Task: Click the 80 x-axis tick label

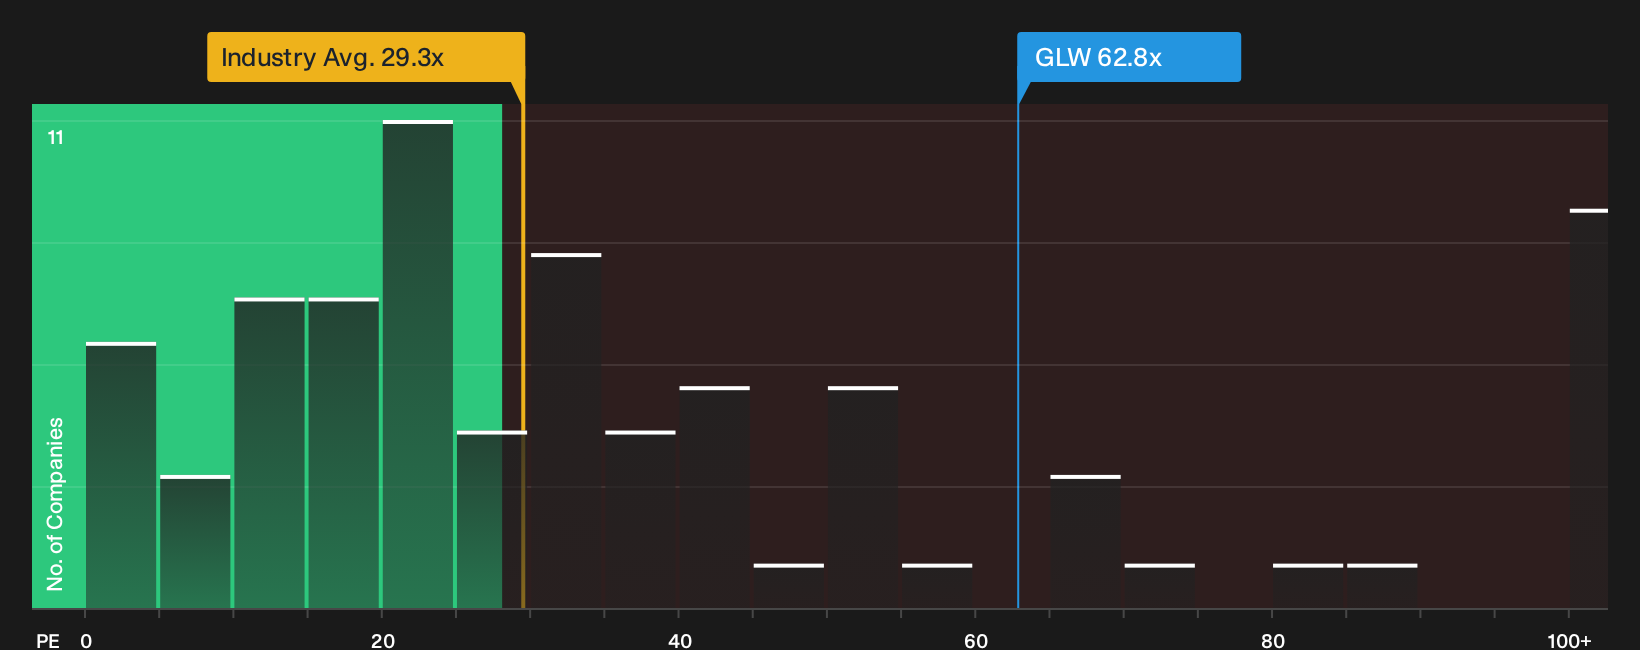Action: pos(1273,640)
